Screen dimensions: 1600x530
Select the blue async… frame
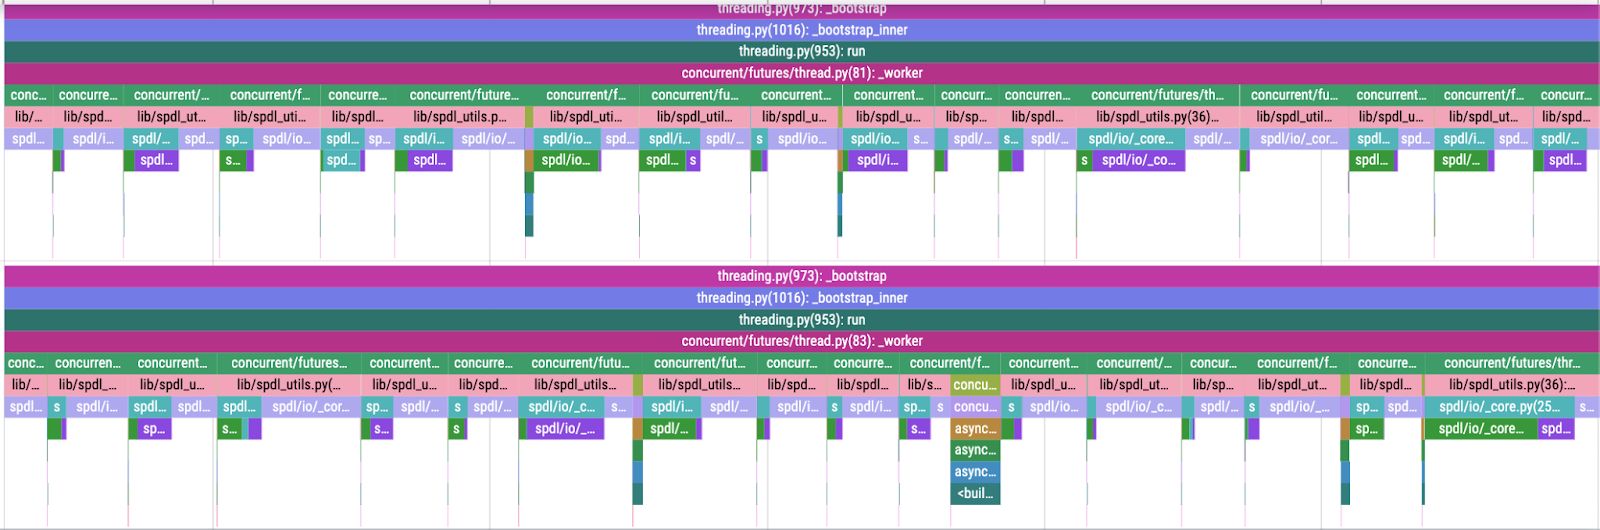[975, 471]
